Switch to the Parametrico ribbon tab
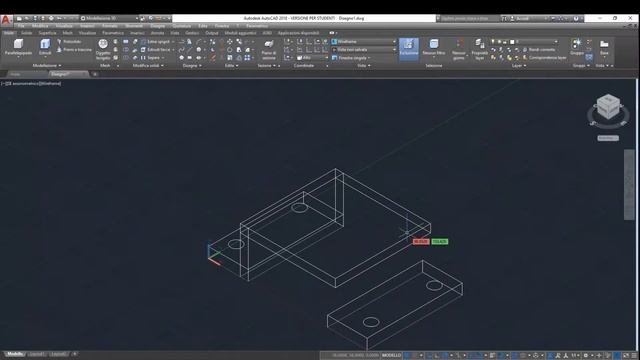Image resolution: width=640 pixels, height=360 pixels. tap(113, 33)
